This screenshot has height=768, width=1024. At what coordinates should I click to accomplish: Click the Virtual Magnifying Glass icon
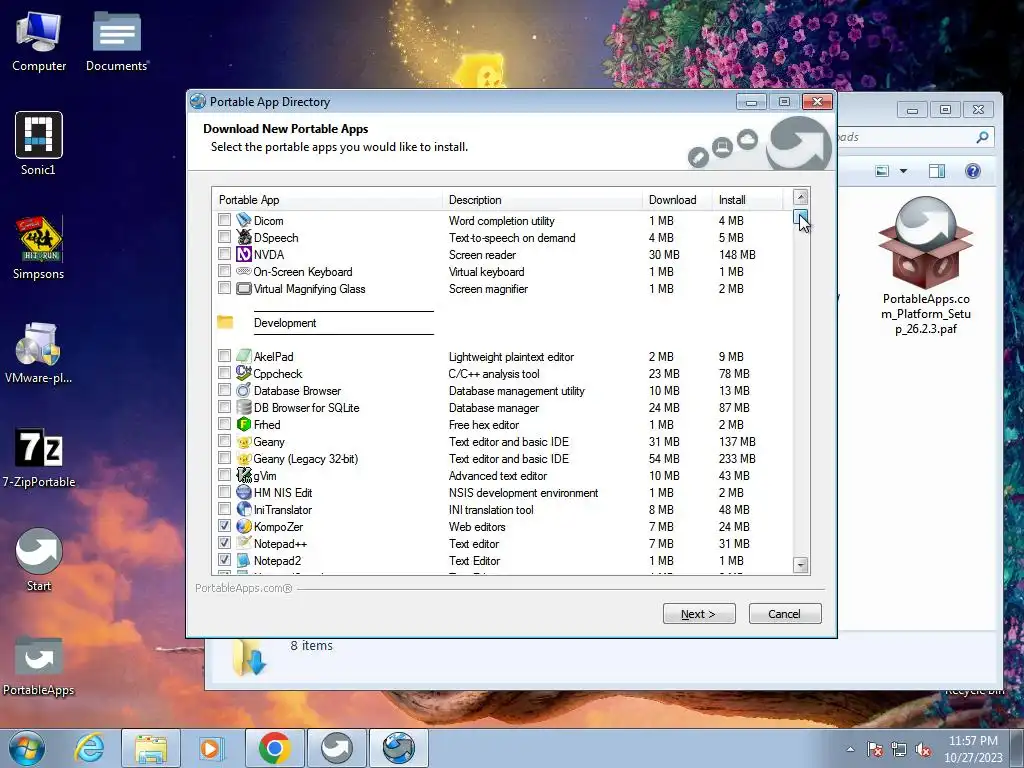[x=244, y=288]
